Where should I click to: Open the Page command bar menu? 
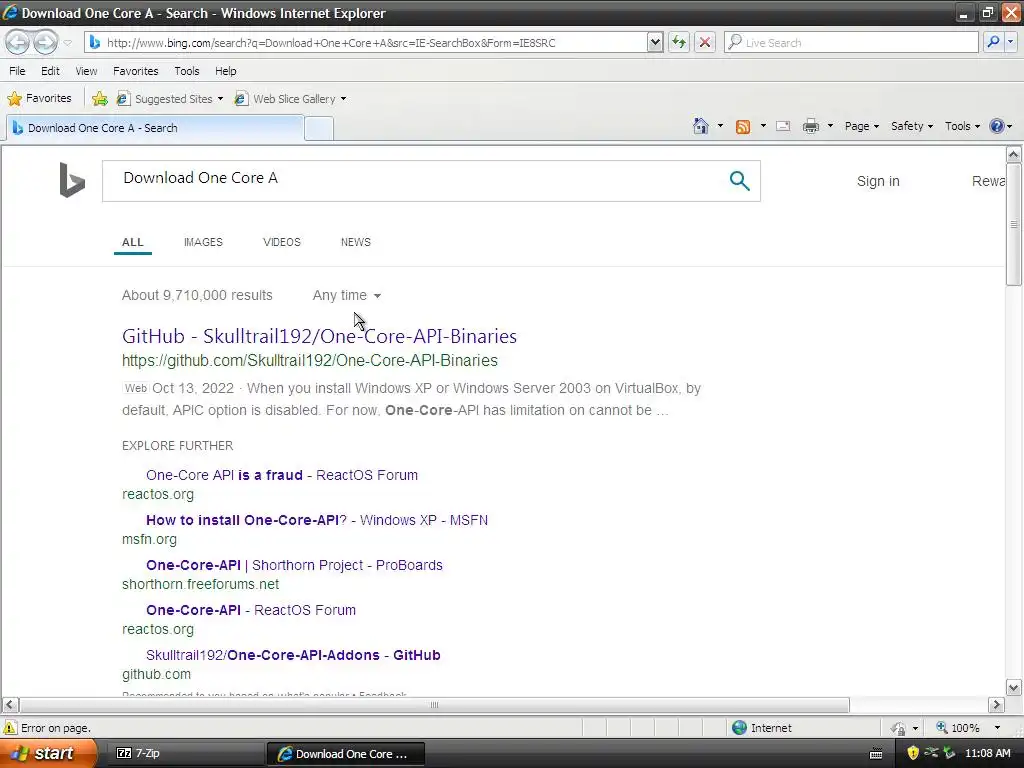click(861, 126)
